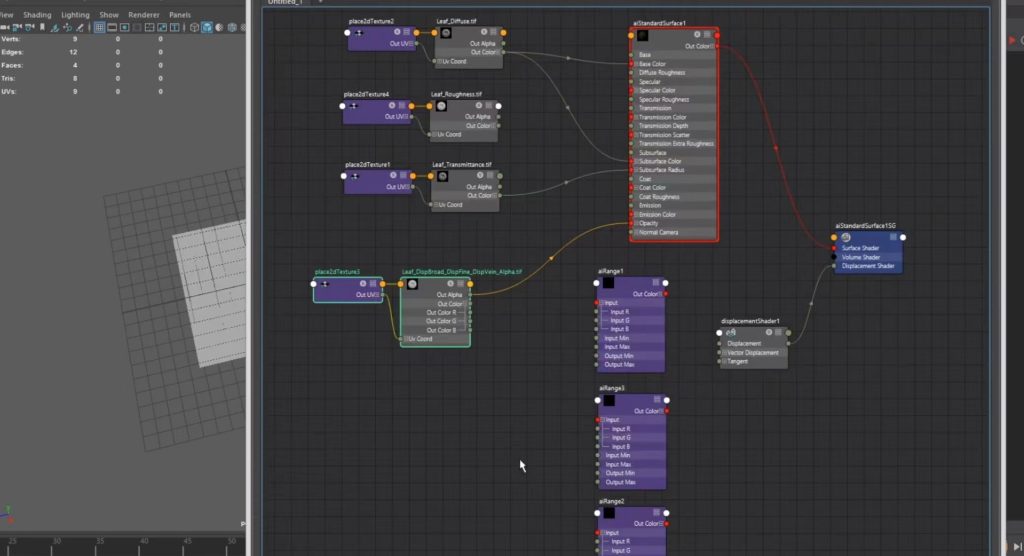Click the Out Color output port on aiRange1

click(x=665, y=294)
